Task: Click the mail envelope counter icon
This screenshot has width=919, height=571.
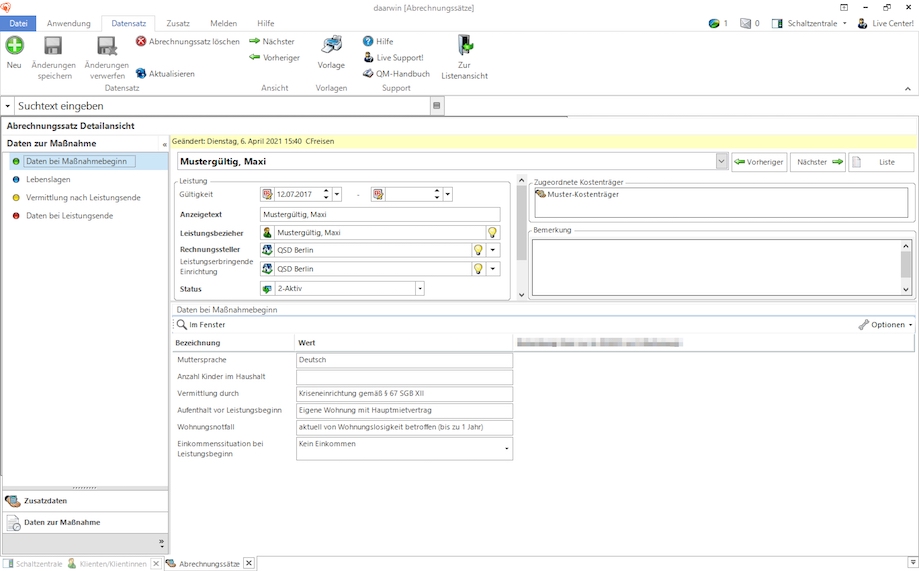Action: coord(750,23)
